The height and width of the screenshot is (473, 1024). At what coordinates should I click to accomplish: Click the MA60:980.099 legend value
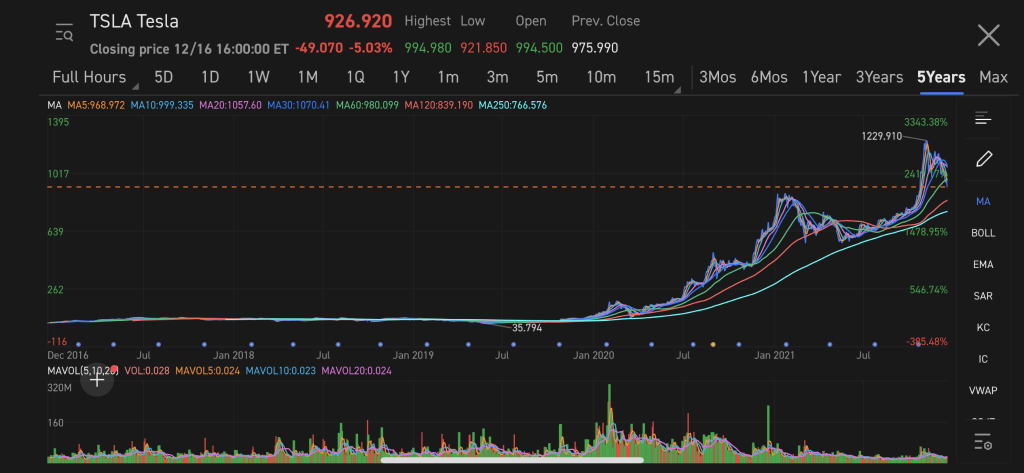(367, 105)
